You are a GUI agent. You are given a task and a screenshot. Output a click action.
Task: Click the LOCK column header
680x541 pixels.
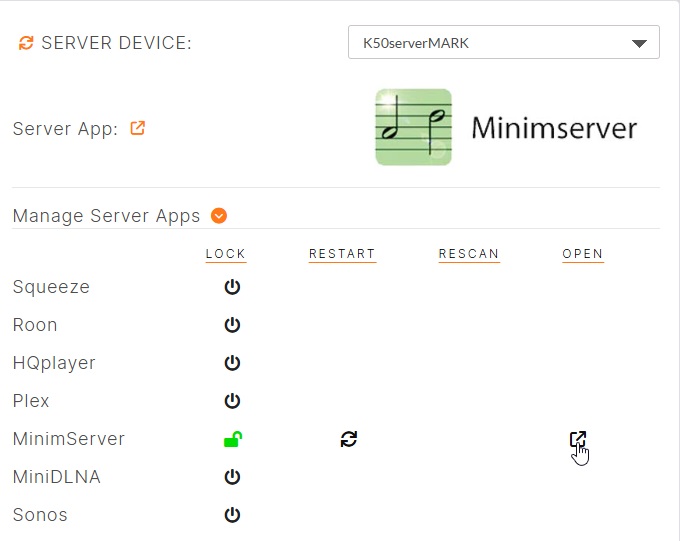pos(225,254)
